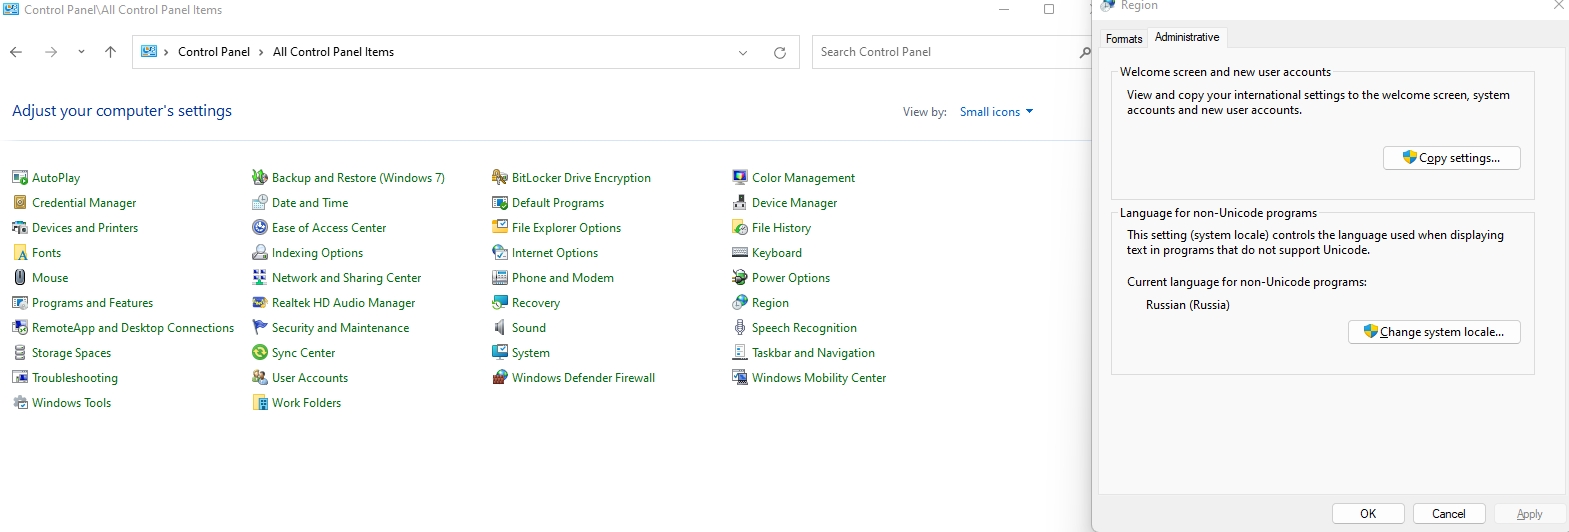The height and width of the screenshot is (532, 1569).
Task: Expand the recent locations chevron
Action: (x=81, y=52)
